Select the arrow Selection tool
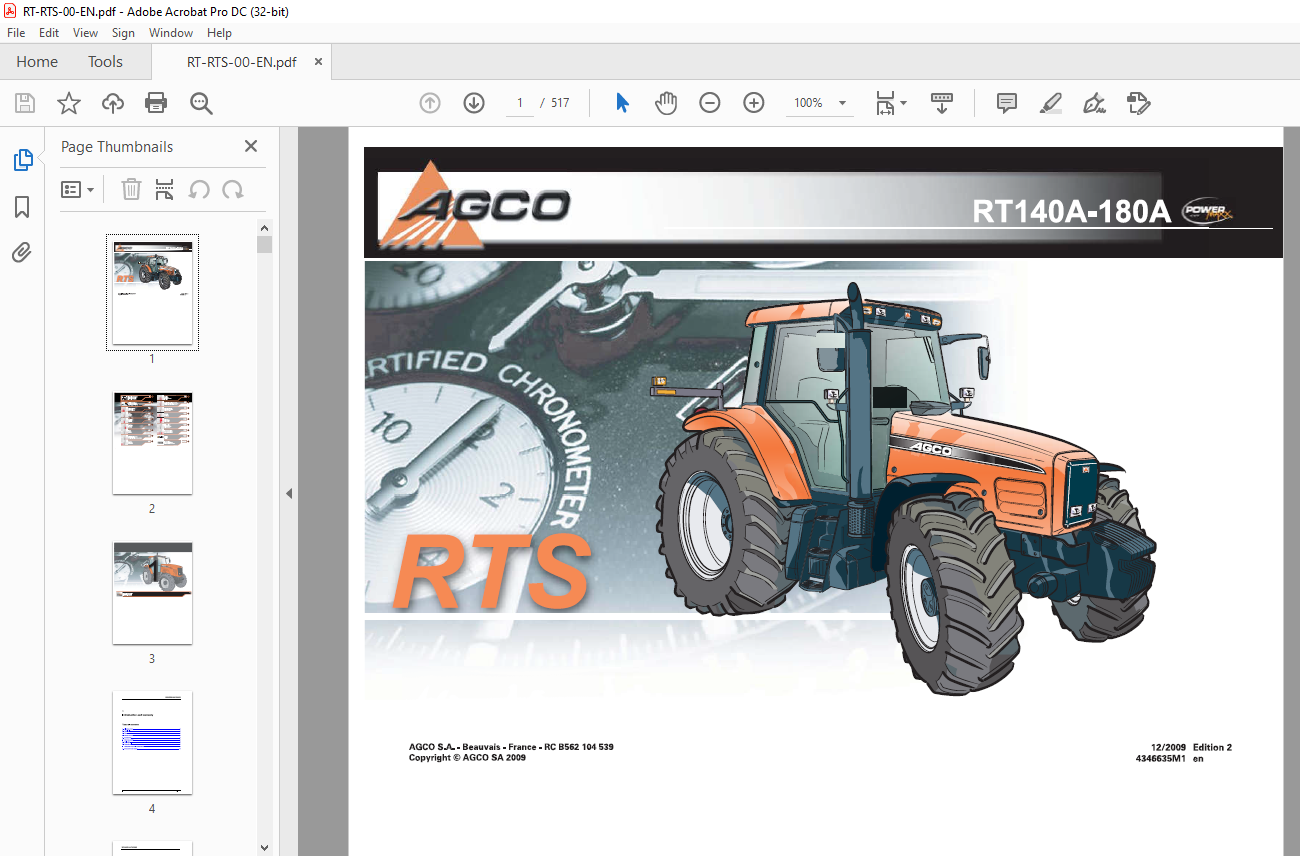 622,103
